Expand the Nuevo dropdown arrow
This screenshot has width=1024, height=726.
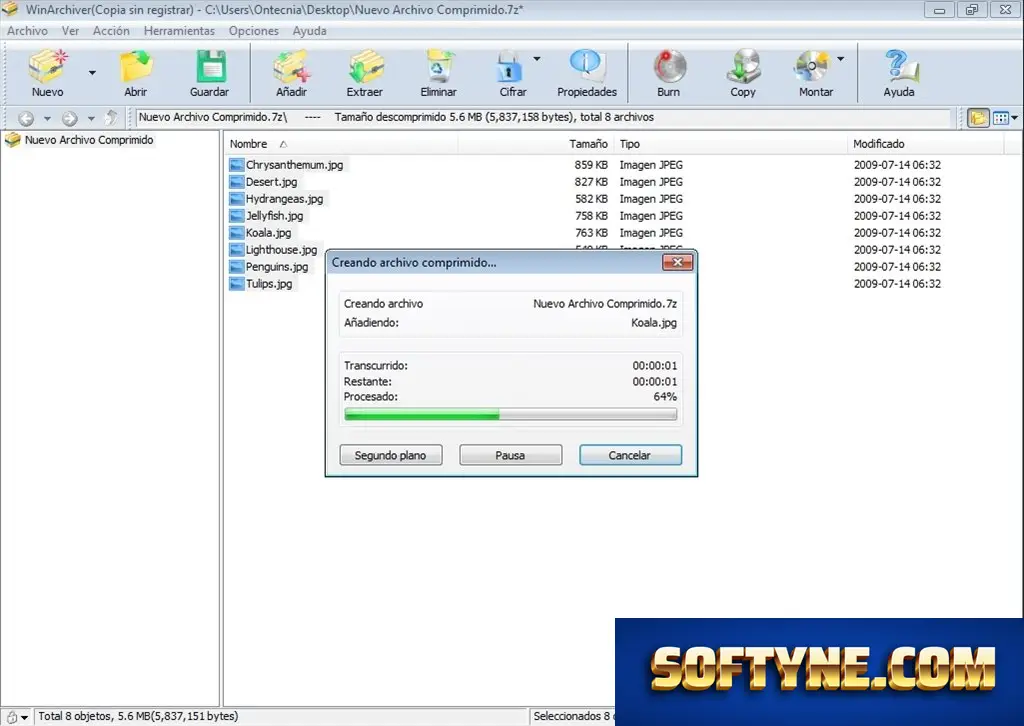click(92, 72)
